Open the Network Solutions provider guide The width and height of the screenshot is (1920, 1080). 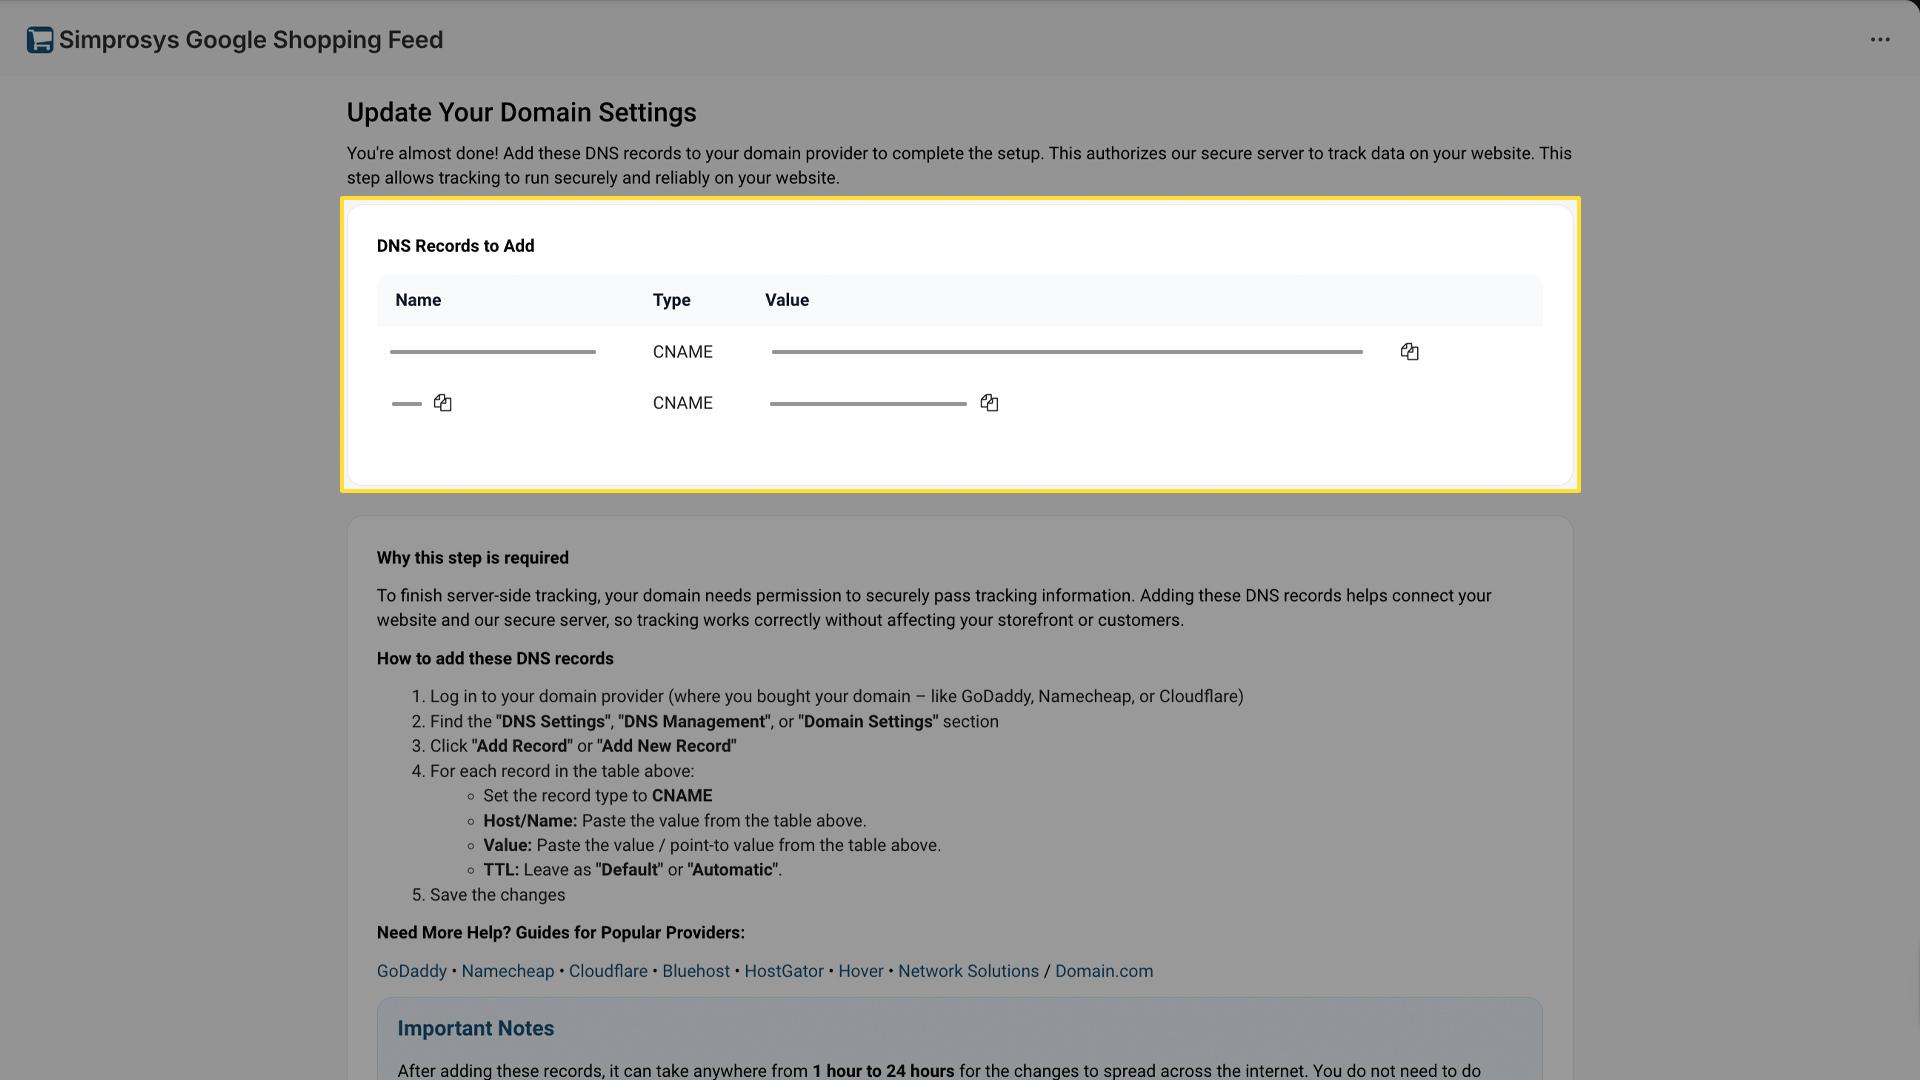pyautogui.click(x=968, y=971)
